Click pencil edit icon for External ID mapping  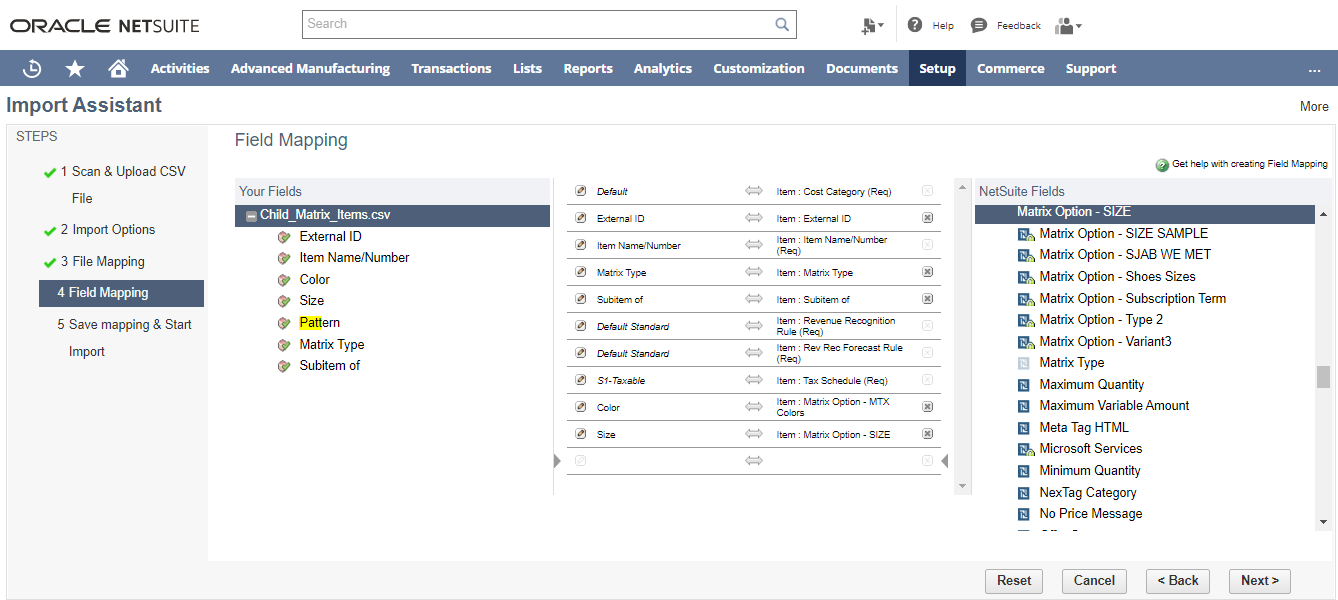[581, 218]
